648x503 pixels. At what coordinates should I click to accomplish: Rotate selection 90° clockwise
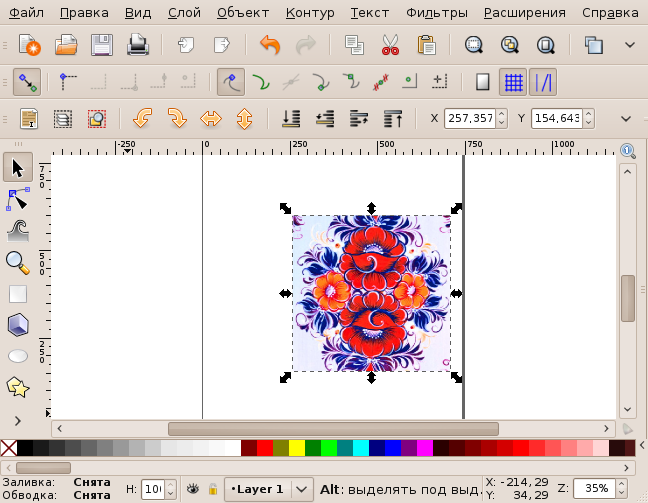click(177, 119)
